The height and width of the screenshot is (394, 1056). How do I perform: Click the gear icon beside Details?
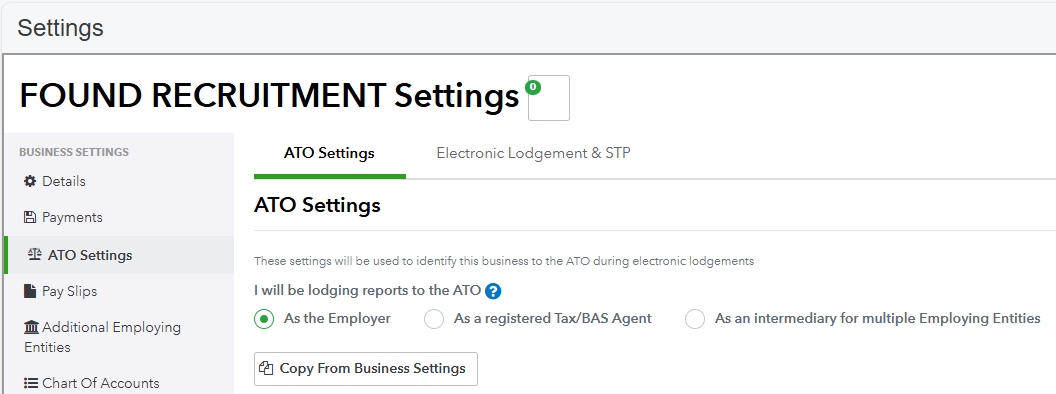coord(30,181)
